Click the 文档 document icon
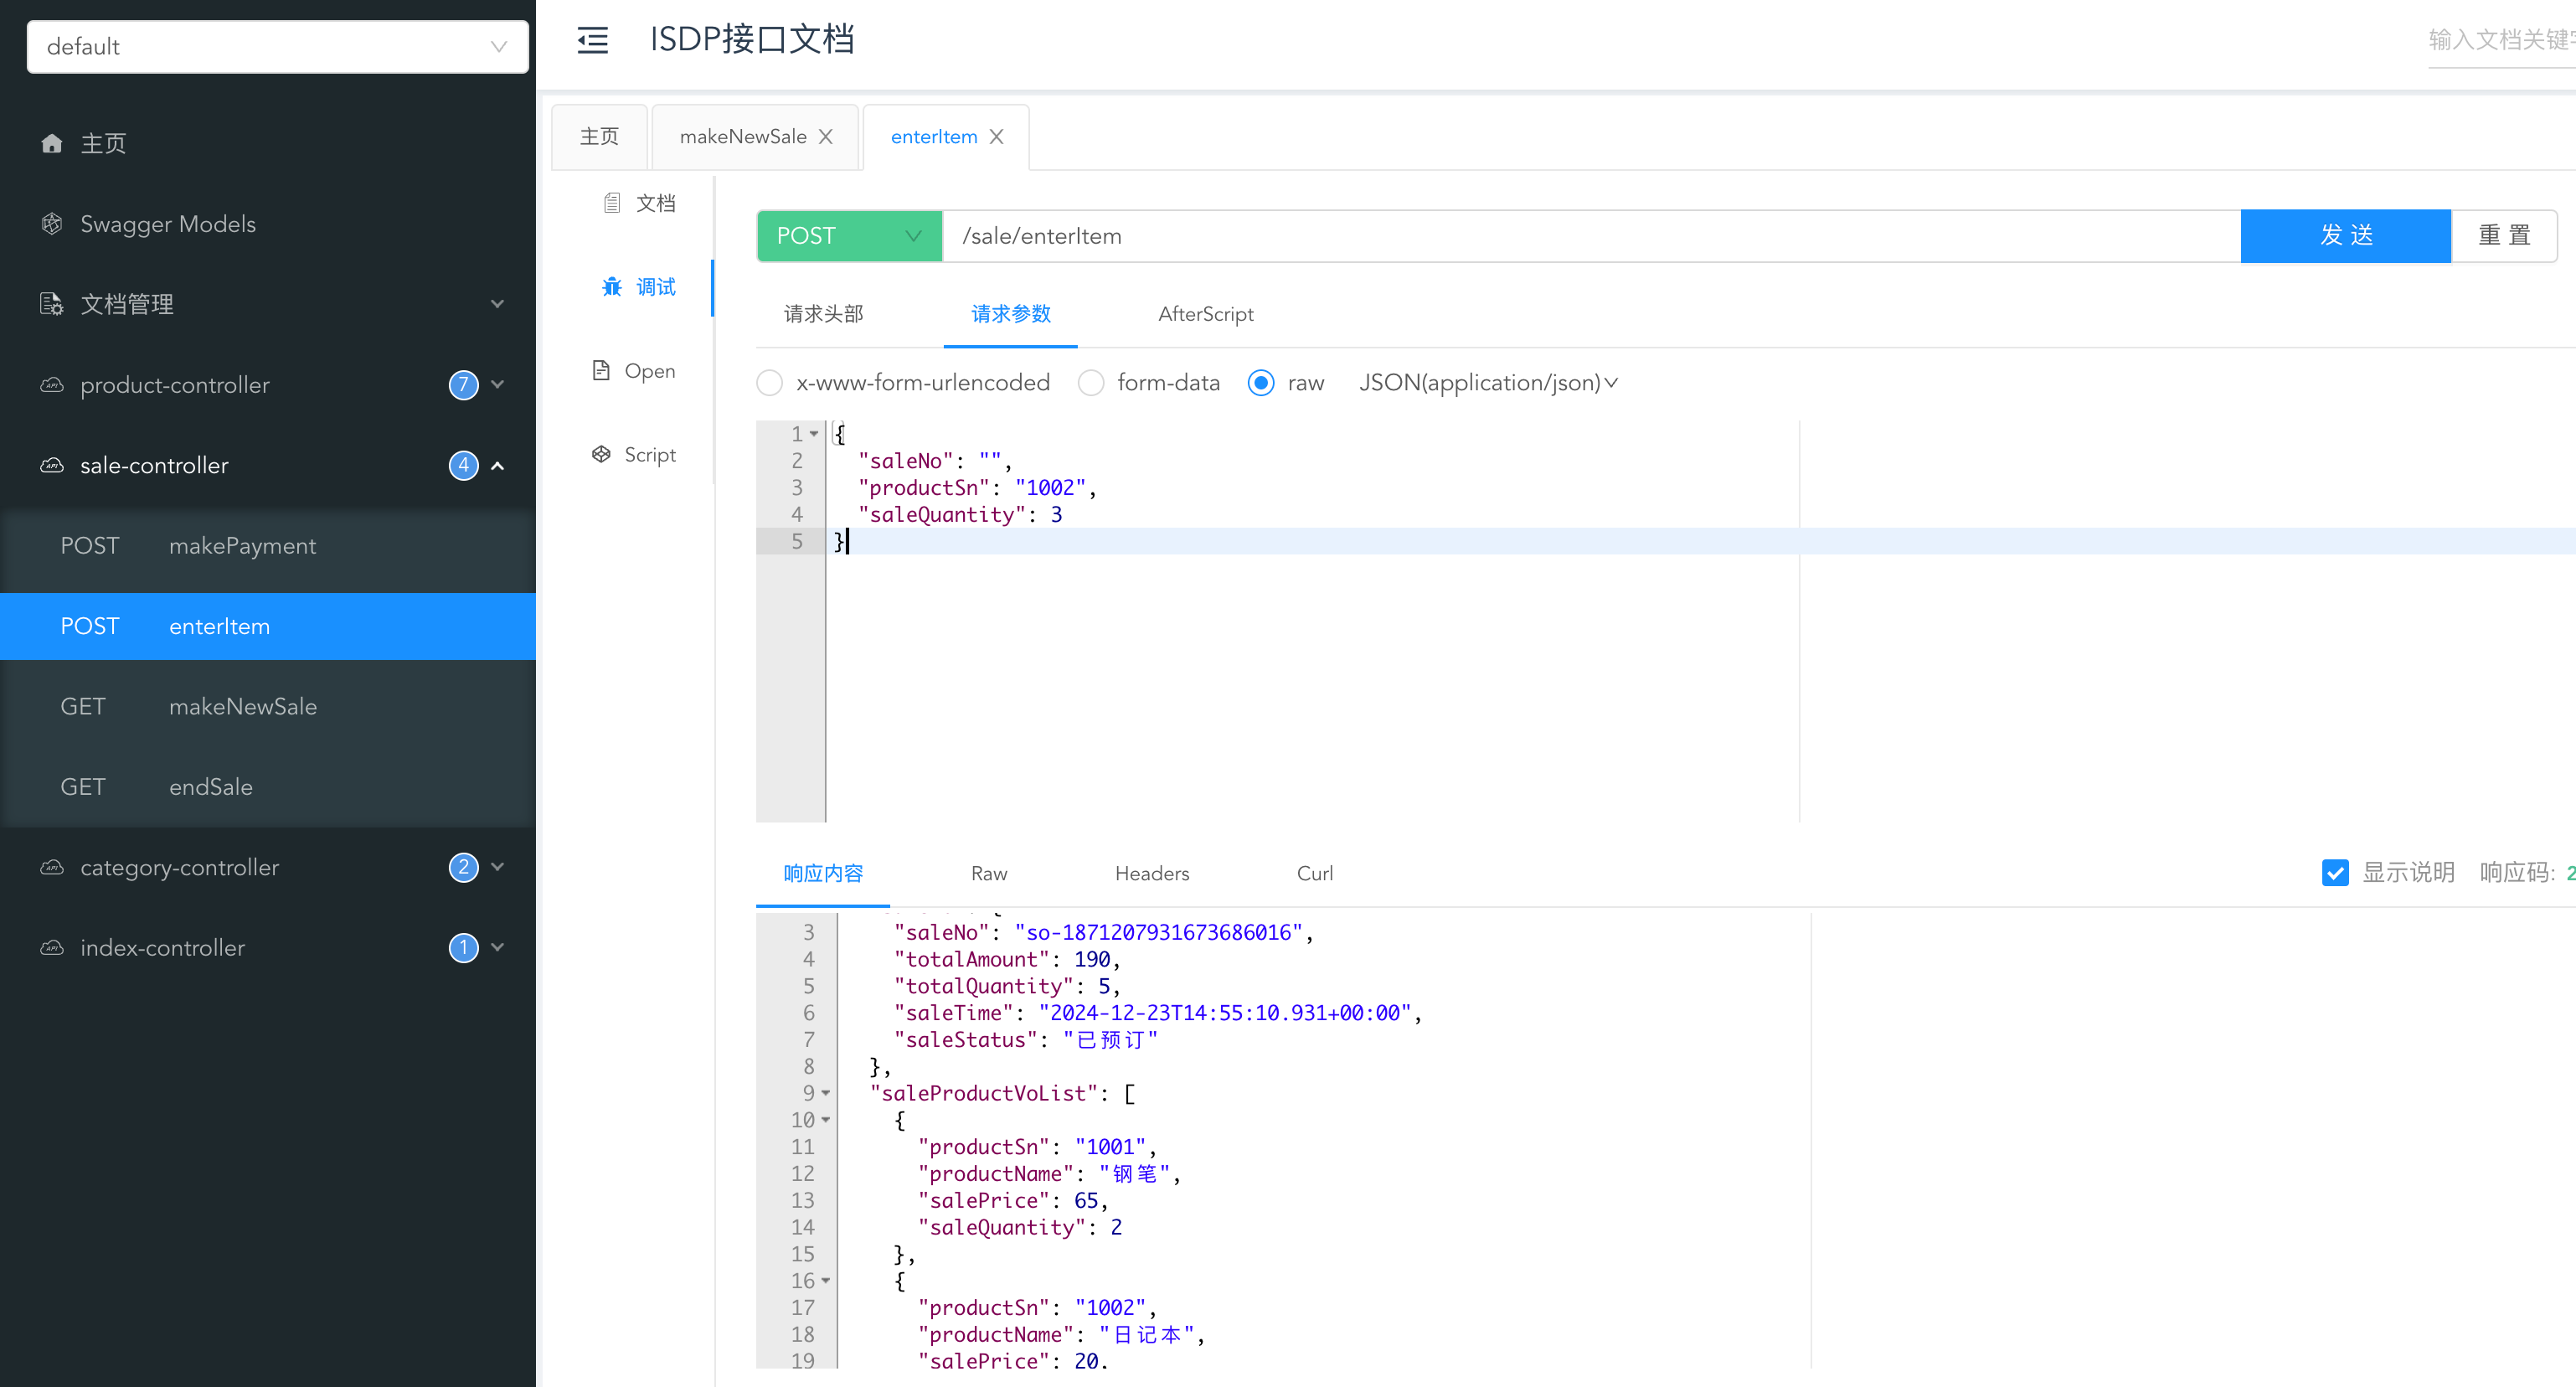2576x1387 pixels. (x=612, y=203)
